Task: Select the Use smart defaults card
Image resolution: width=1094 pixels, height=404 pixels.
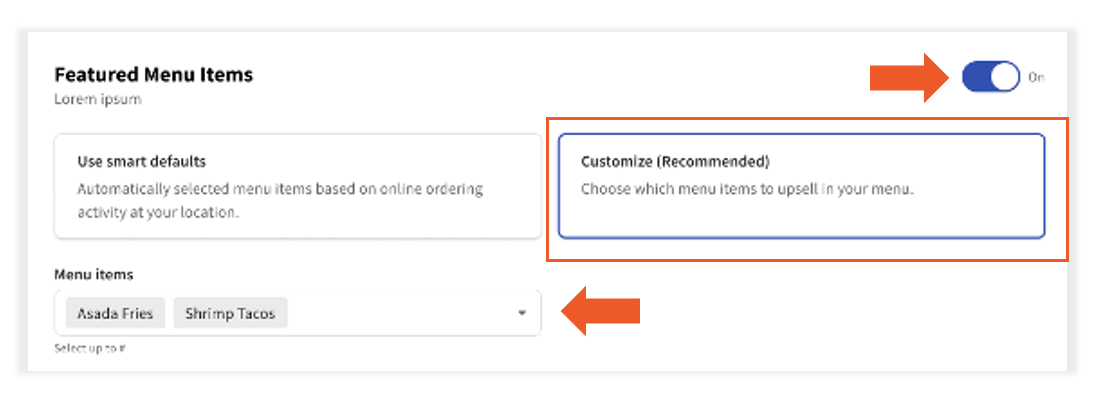Action: (x=298, y=186)
